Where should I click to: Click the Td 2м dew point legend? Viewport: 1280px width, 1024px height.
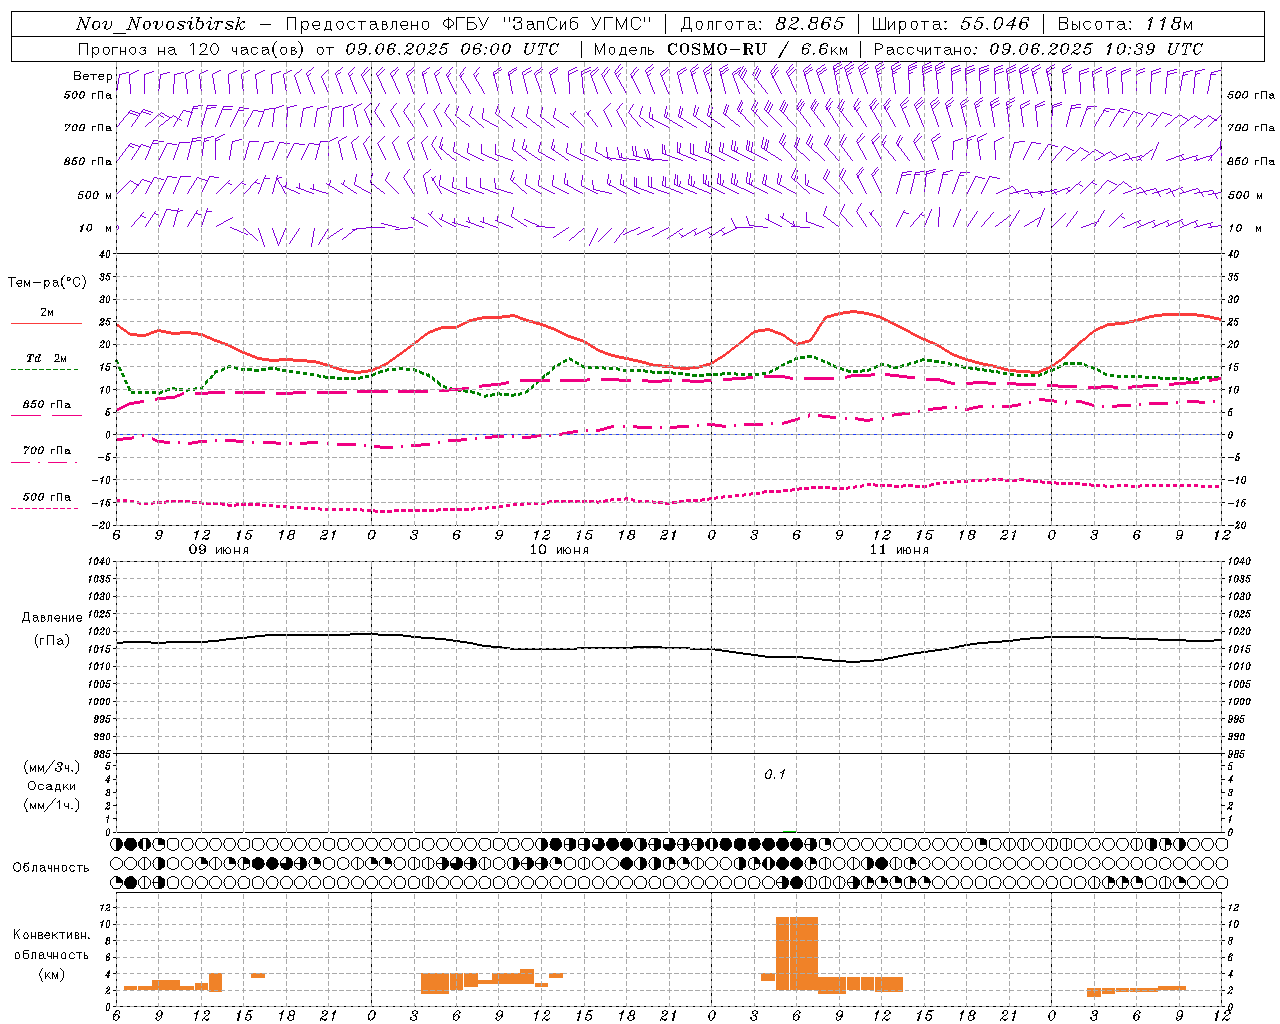(47, 358)
